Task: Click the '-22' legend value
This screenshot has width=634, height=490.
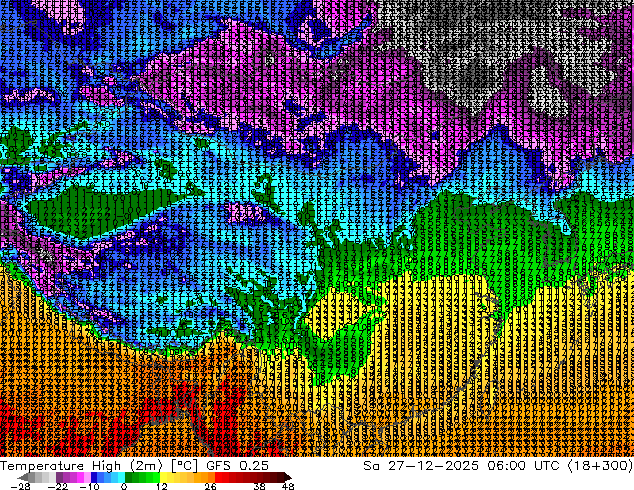Action: [58, 486]
